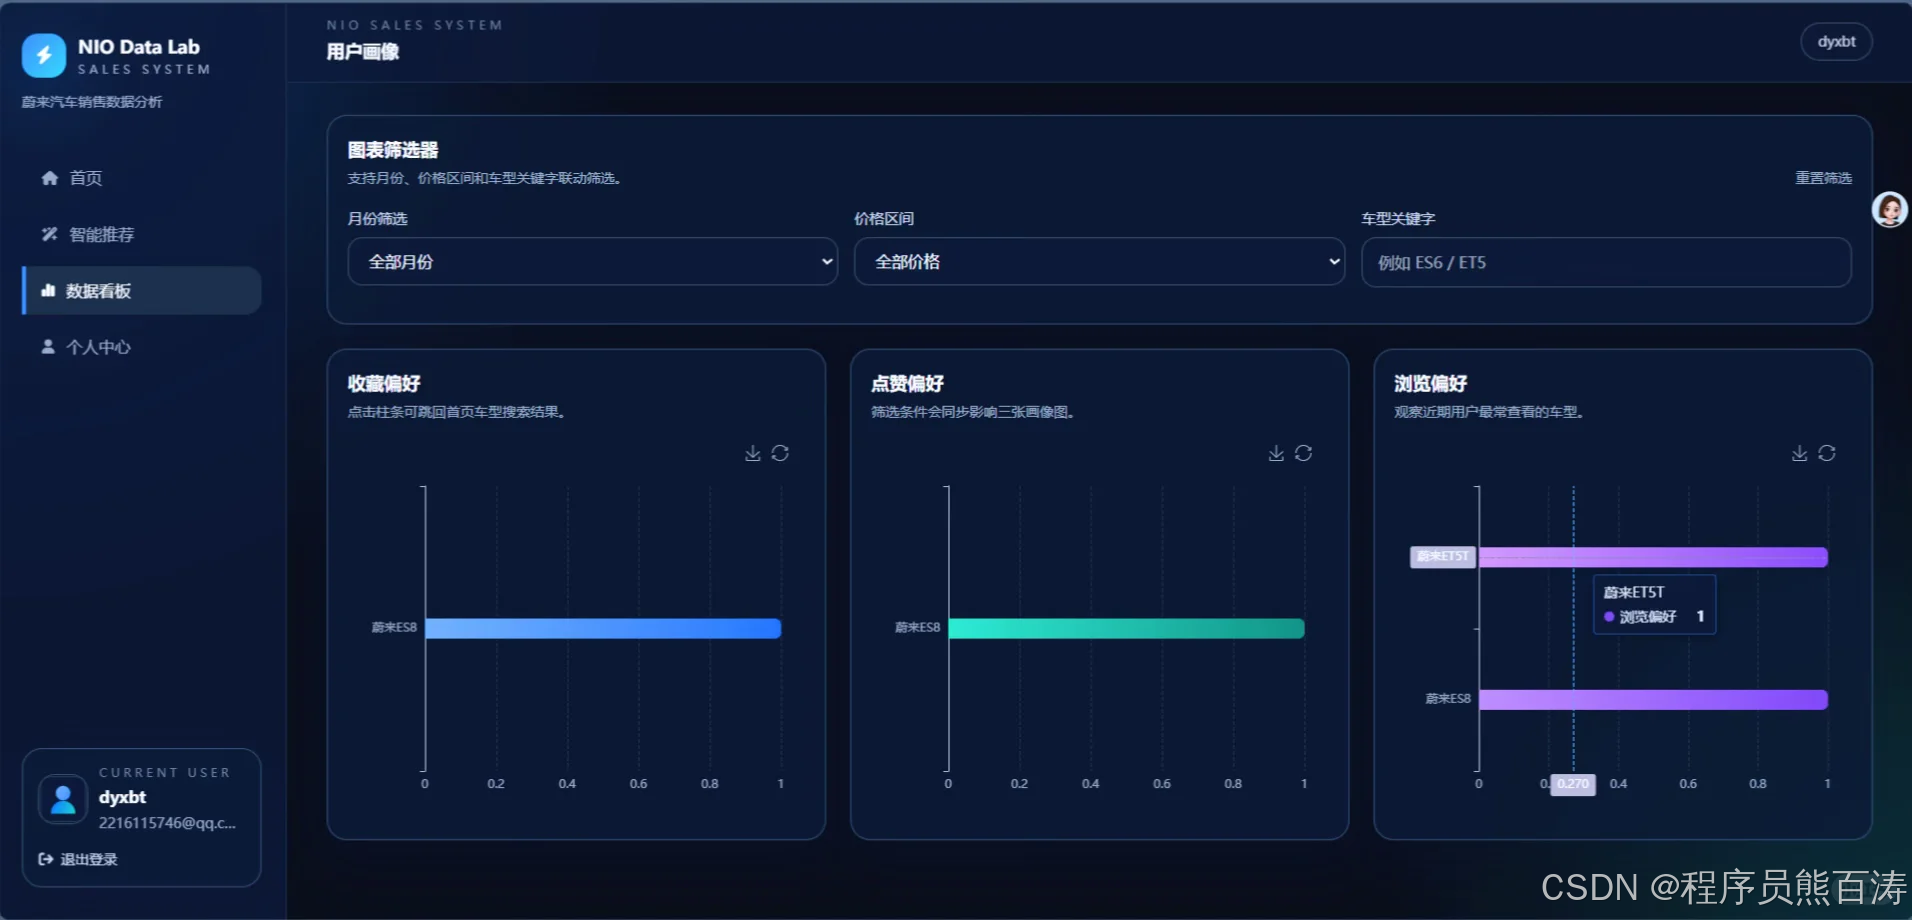Click the email 2216115746@qq.c... in sidebar

click(x=167, y=823)
